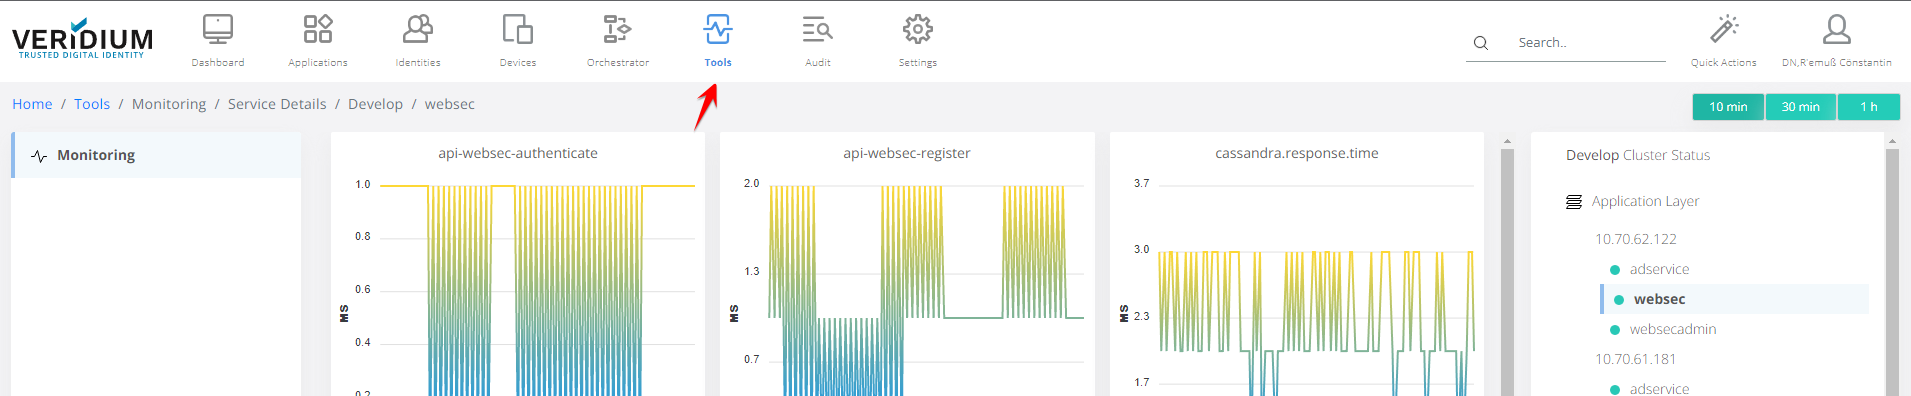This screenshot has height=396, width=1911.
Task: Select websecadmin service in cluster tree
Action: click(x=1672, y=329)
